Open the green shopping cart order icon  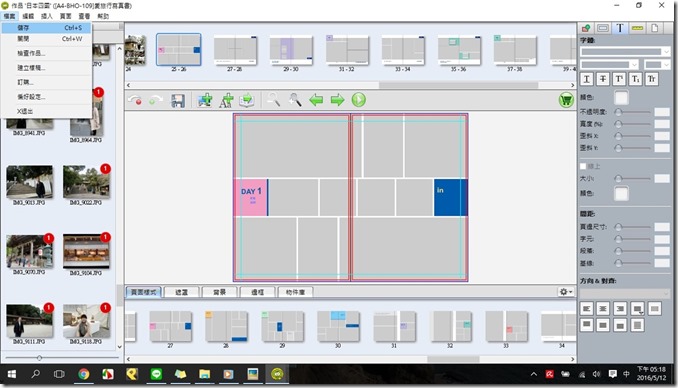click(566, 100)
